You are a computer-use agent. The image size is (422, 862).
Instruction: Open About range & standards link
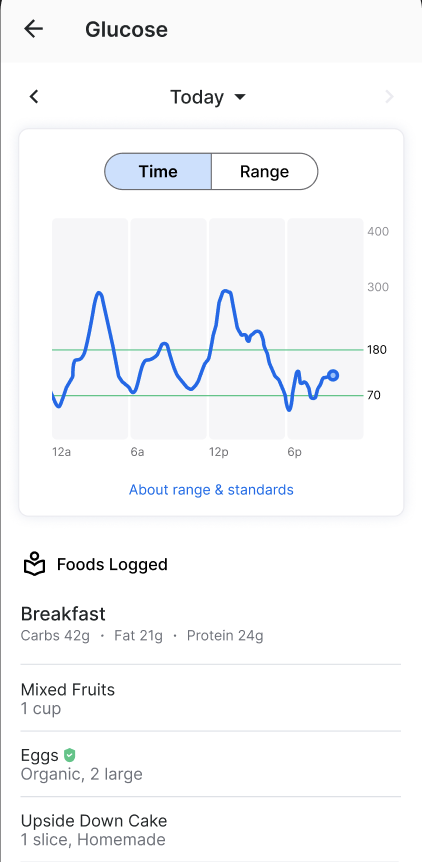tap(211, 489)
